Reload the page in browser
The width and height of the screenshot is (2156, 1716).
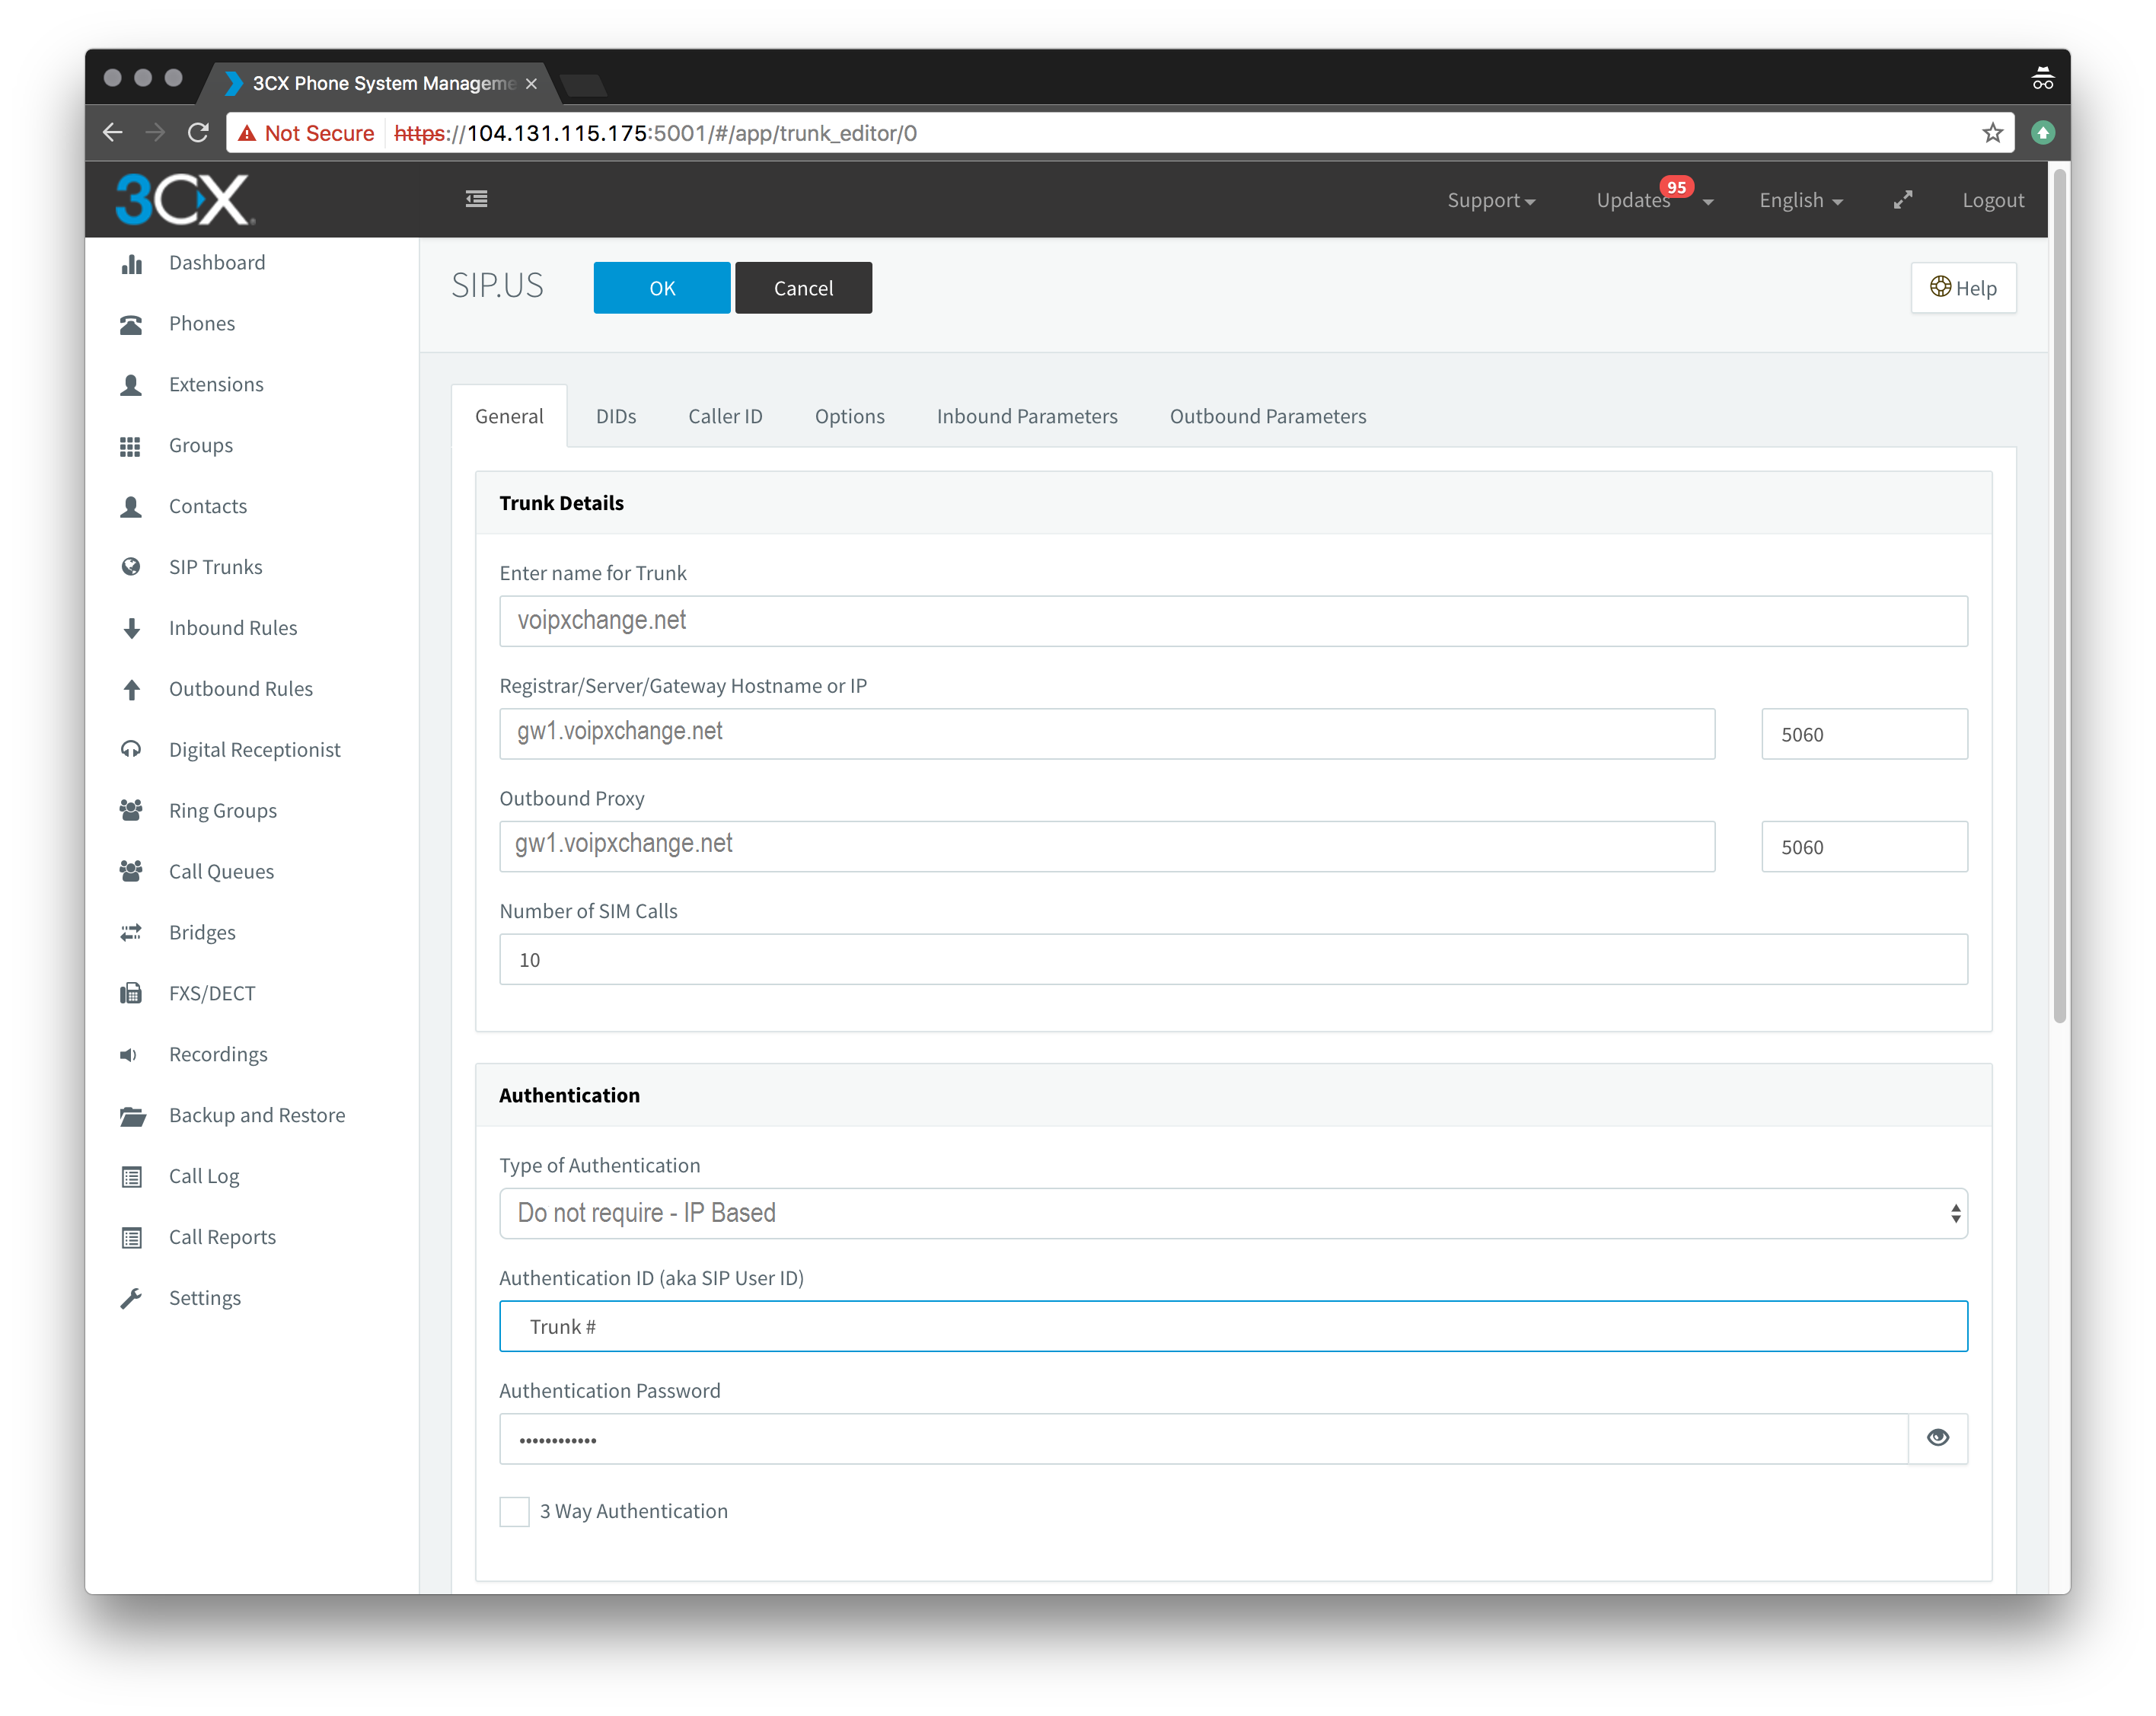[198, 133]
